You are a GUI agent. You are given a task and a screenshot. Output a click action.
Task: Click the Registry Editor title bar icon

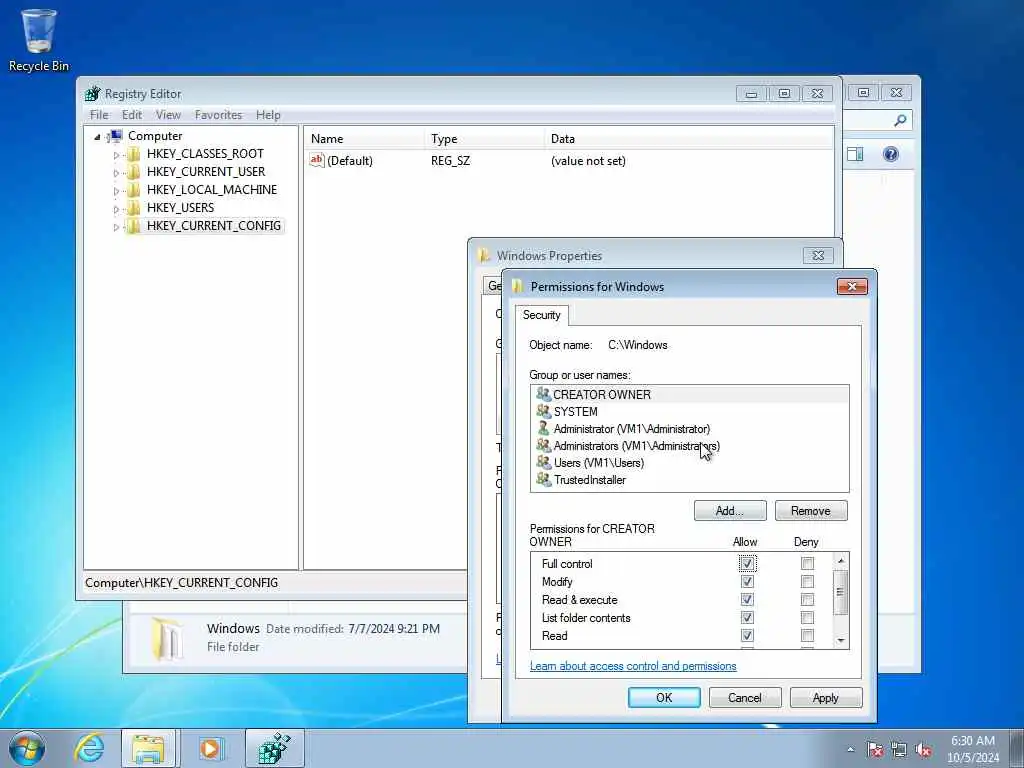coord(93,93)
